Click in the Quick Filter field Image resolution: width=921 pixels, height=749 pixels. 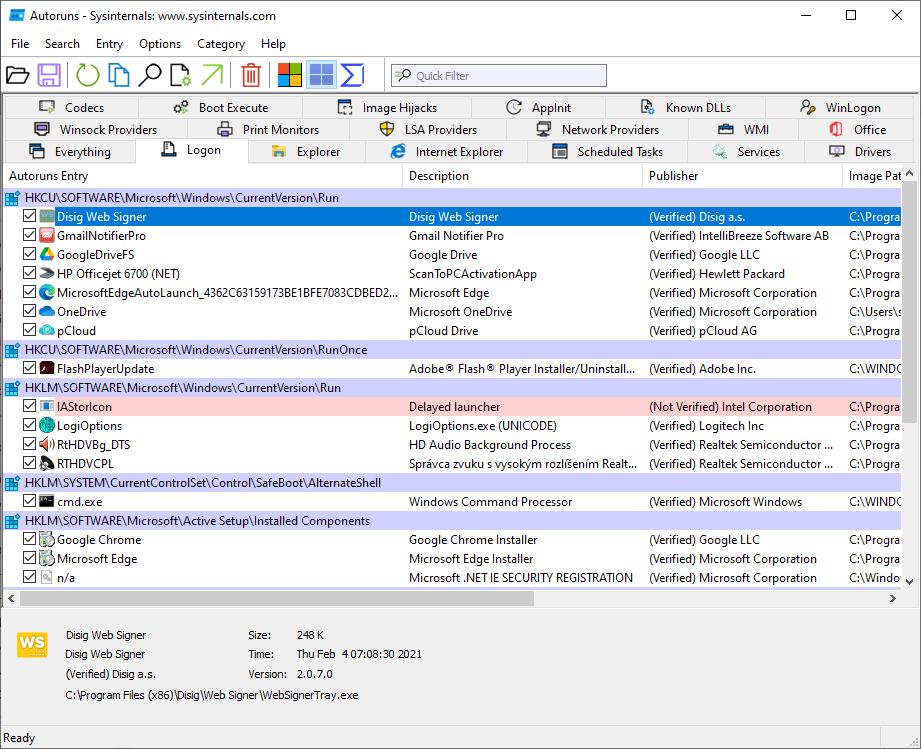499,75
